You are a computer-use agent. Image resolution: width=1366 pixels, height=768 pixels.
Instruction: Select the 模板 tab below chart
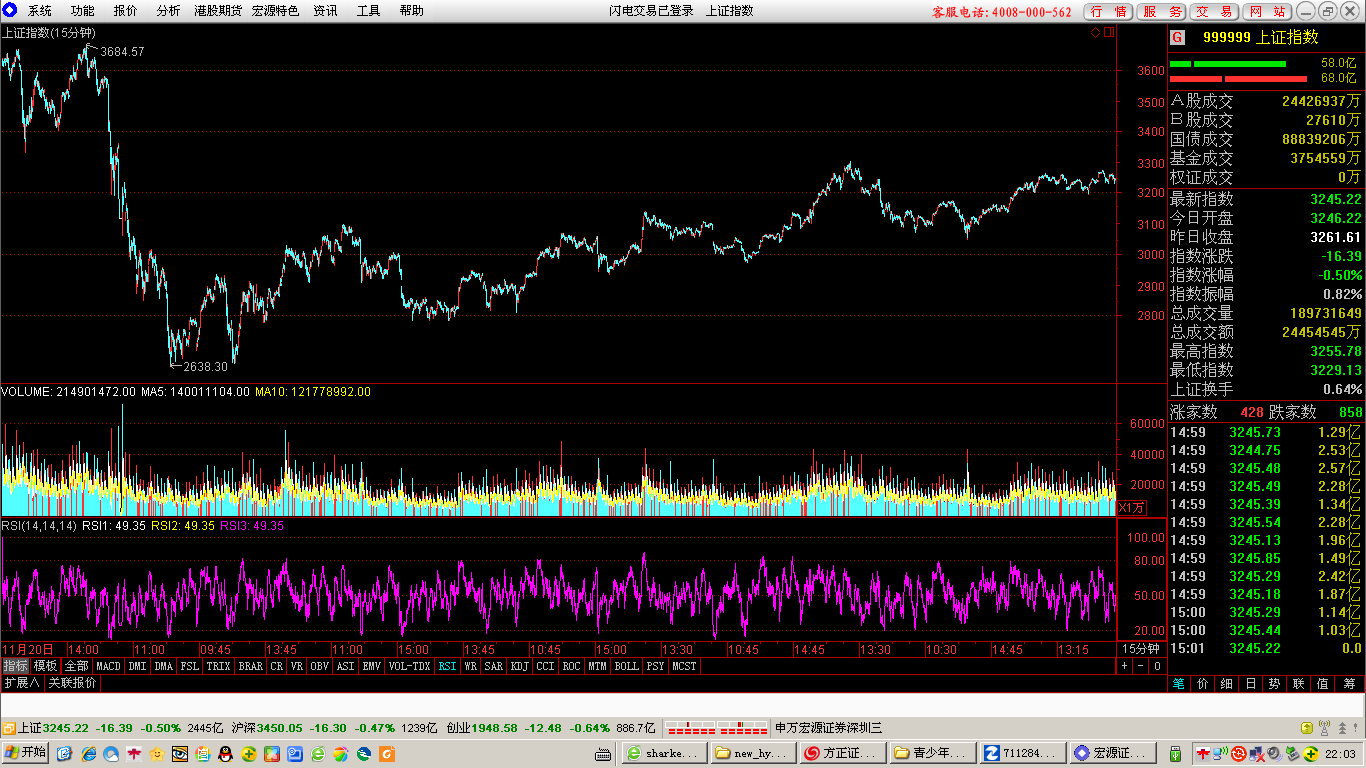(45, 665)
